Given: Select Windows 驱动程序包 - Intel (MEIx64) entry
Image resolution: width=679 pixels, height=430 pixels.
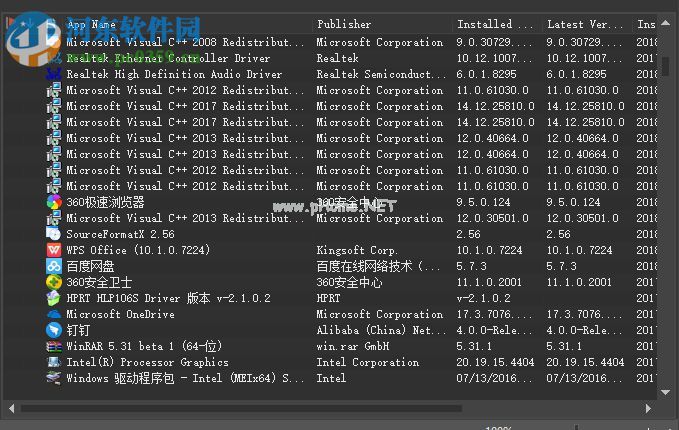Looking at the screenshot, I should click(185, 378).
